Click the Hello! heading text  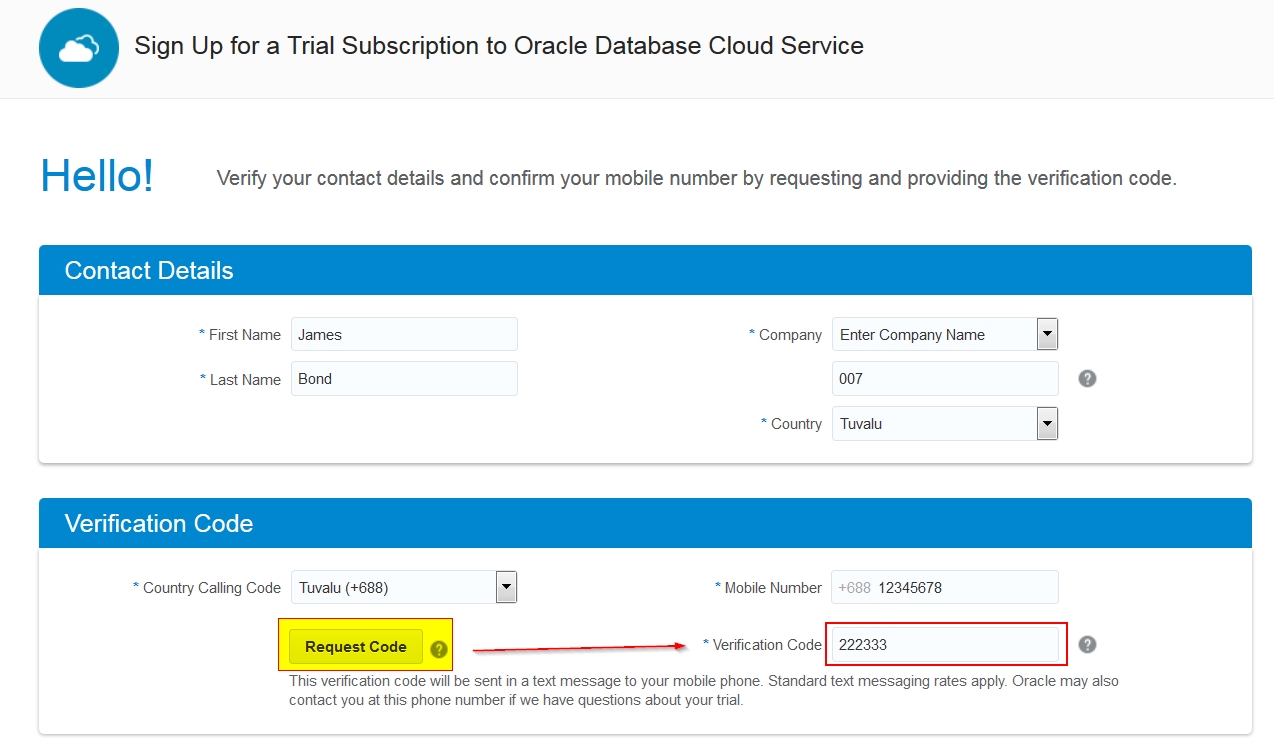point(97,176)
